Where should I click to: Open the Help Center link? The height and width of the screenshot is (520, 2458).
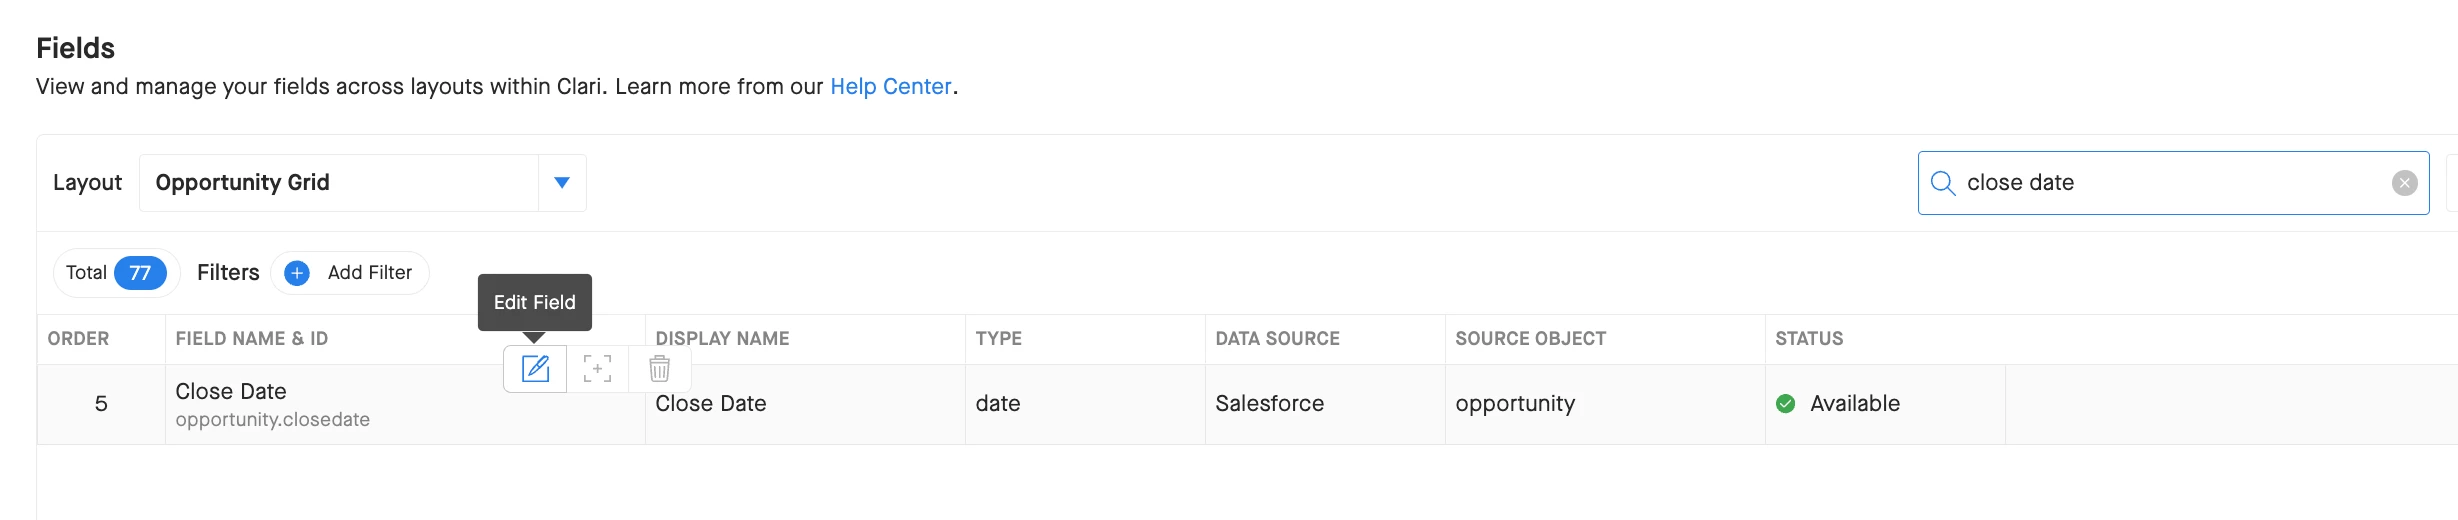(x=890, y=87)
